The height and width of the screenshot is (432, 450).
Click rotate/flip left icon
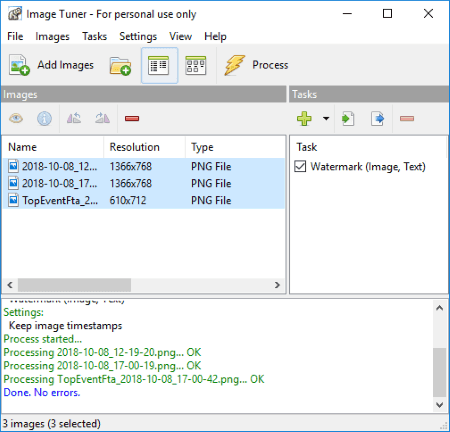[x=74, y=118]
